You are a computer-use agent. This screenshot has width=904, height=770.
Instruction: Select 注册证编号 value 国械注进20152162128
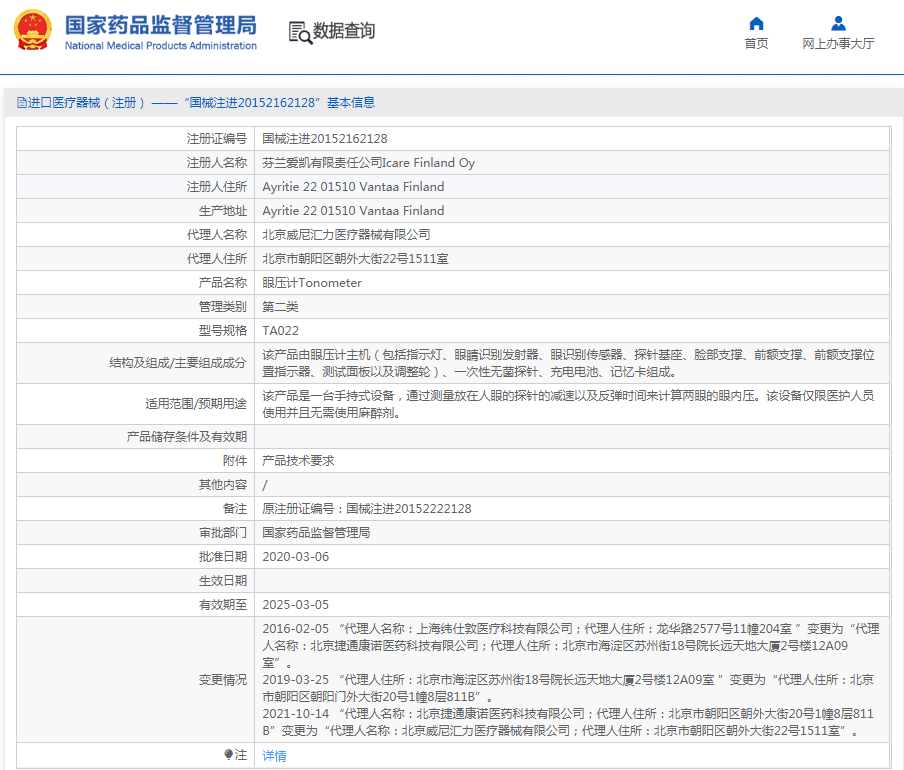tap(325, 139)
